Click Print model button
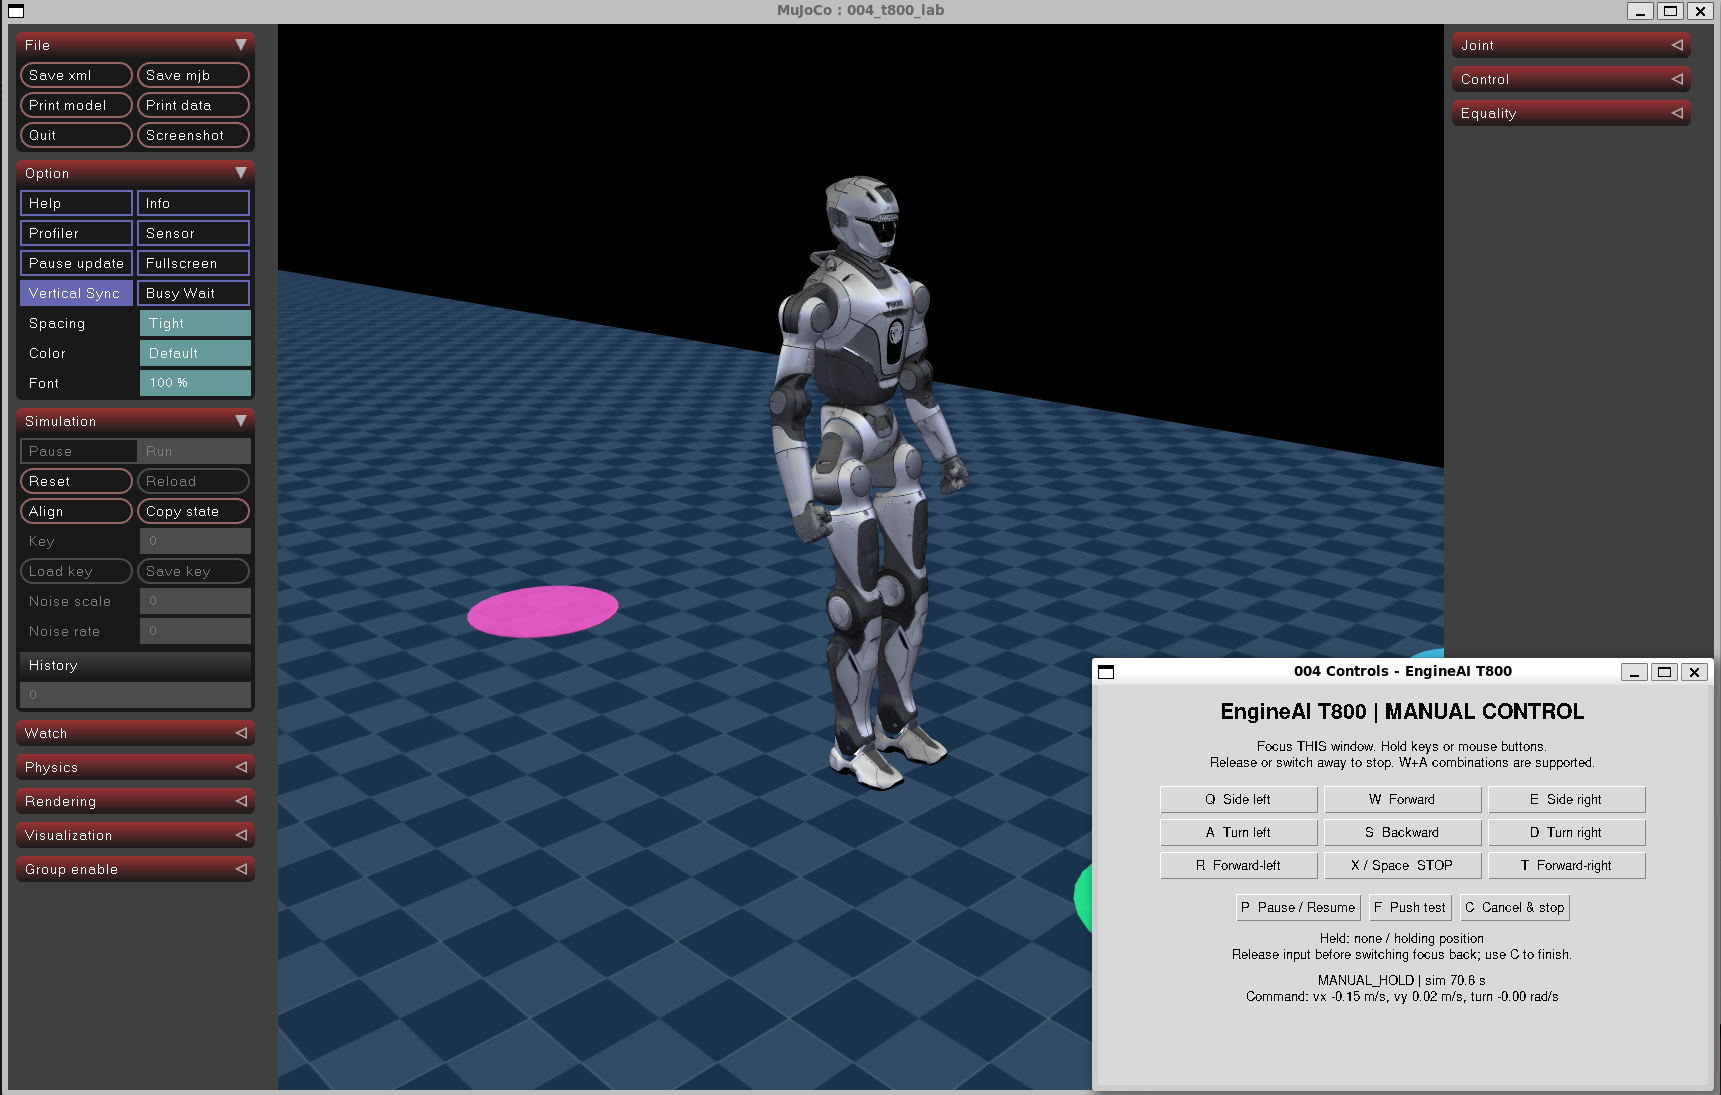Image resolution: width=1721 pixels, height=1095 pixels. pyautogui.click(x=76, y=105)
